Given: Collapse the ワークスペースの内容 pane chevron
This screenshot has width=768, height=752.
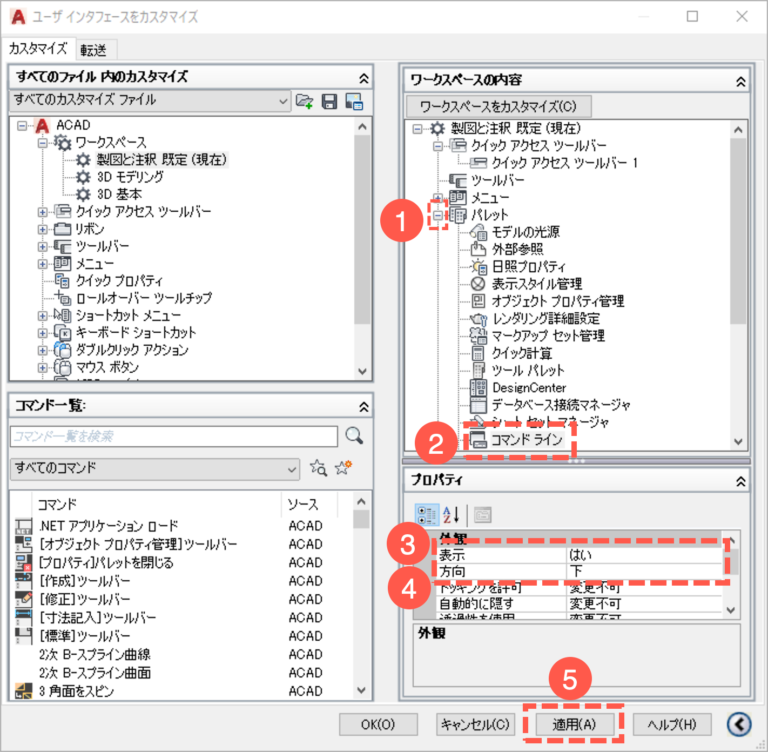Looking at the screenshot, I should 741,81.
